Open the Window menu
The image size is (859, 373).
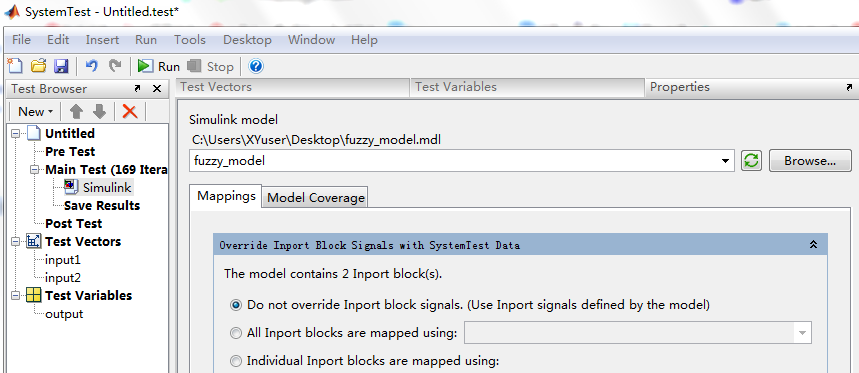click(x=311, y=40)
